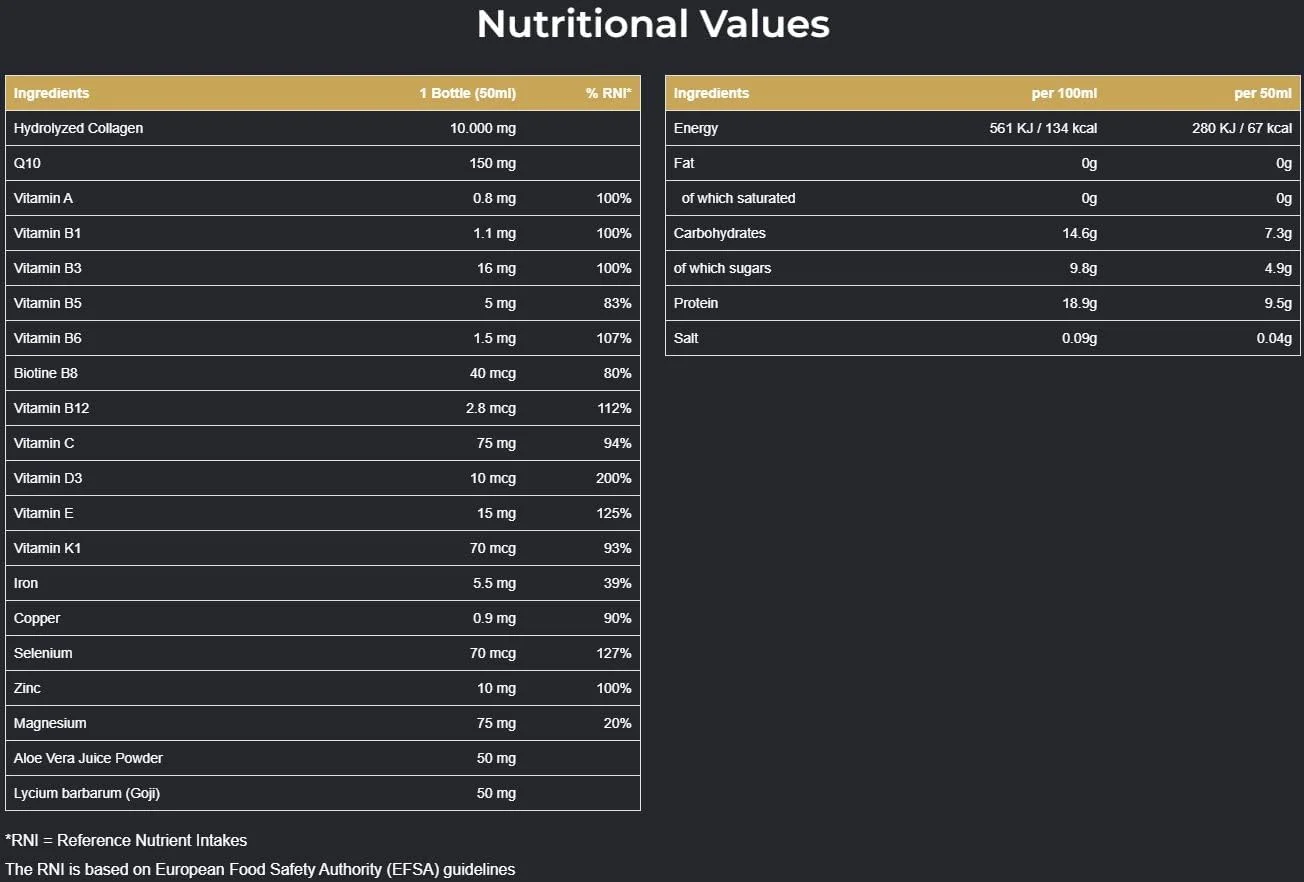The height and width of the screenshot is (882, 1304).
Task: Select the Energy row label
Action: (696, 128)
